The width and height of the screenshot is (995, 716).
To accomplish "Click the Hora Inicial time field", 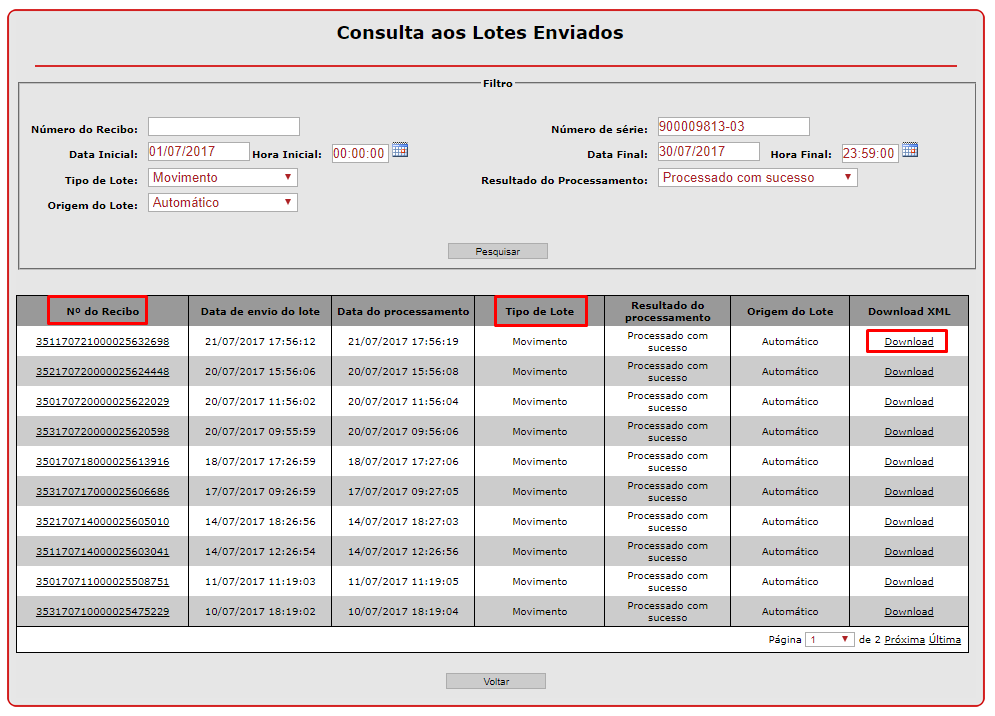I will [x=360, y=154].
